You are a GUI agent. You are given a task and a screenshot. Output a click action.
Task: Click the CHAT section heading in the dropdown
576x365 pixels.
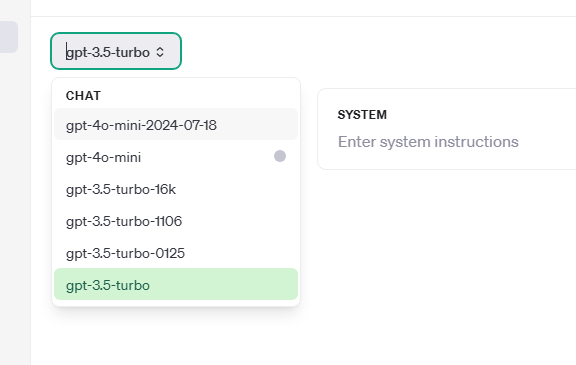point(83,96)
